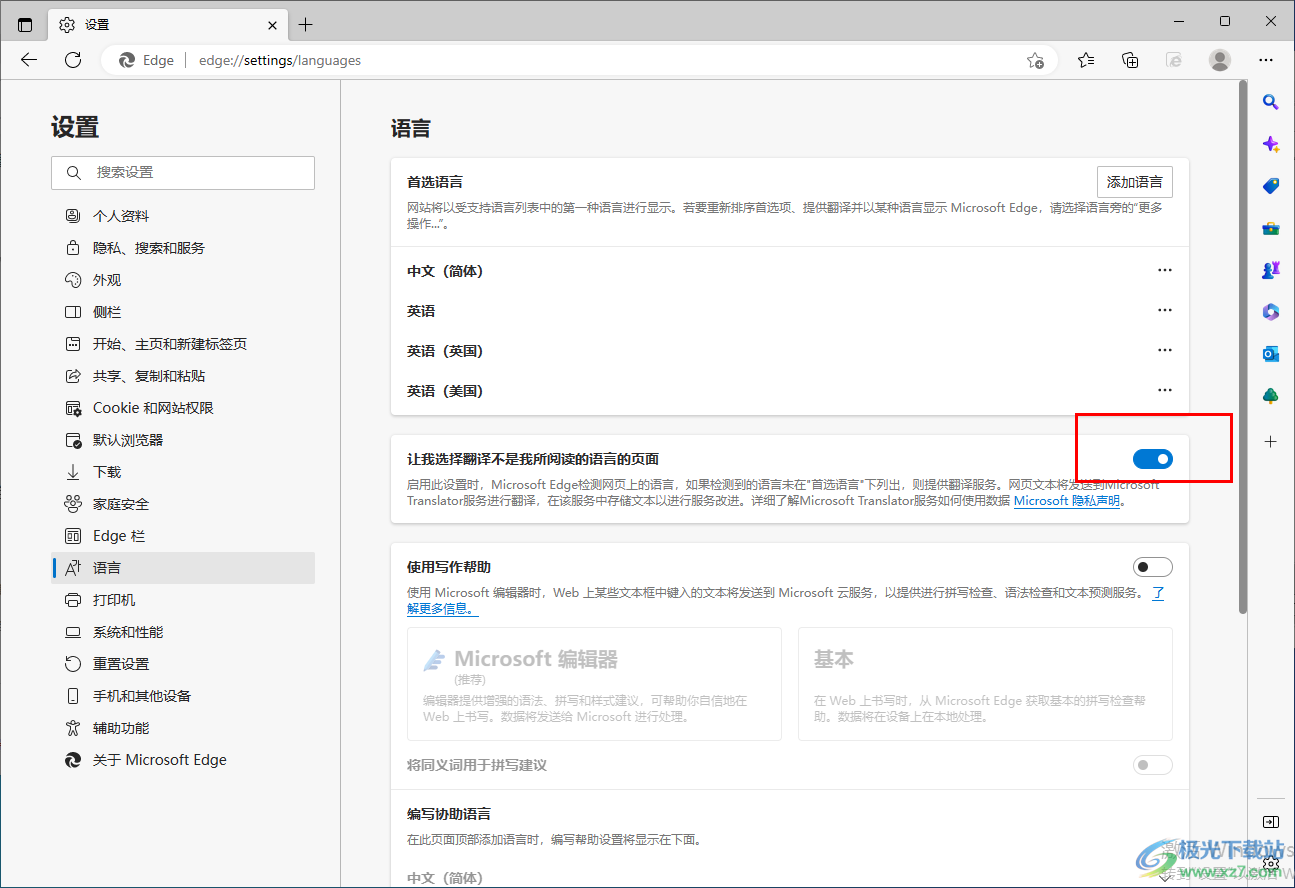Open the vertical tab actions menu icon
The image size is (1295, 888).
[25, 24]
